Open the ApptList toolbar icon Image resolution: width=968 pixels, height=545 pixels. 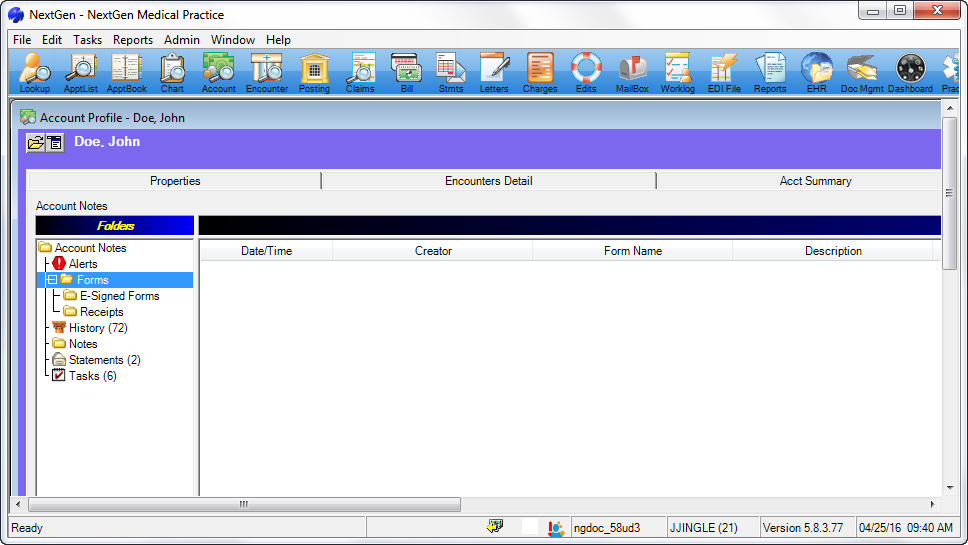(81, 73)
